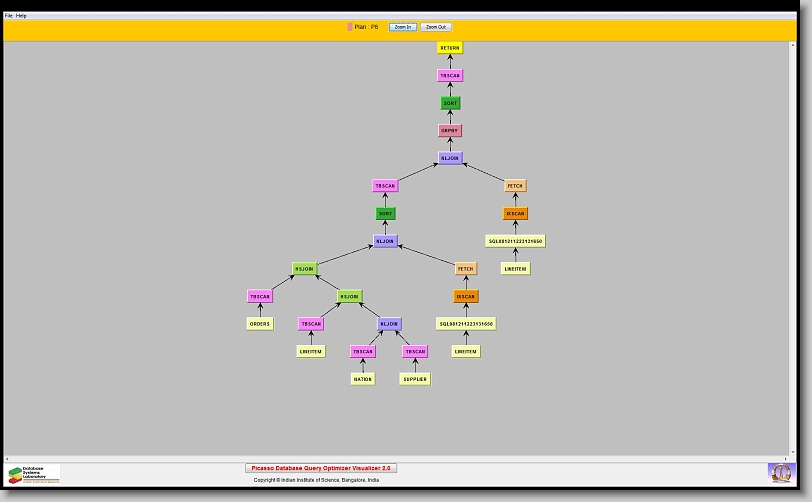812x502 pixels.
Task: Select the TBSCAN node above NATION
Action: pyautogui.click(x=362, y=352)
